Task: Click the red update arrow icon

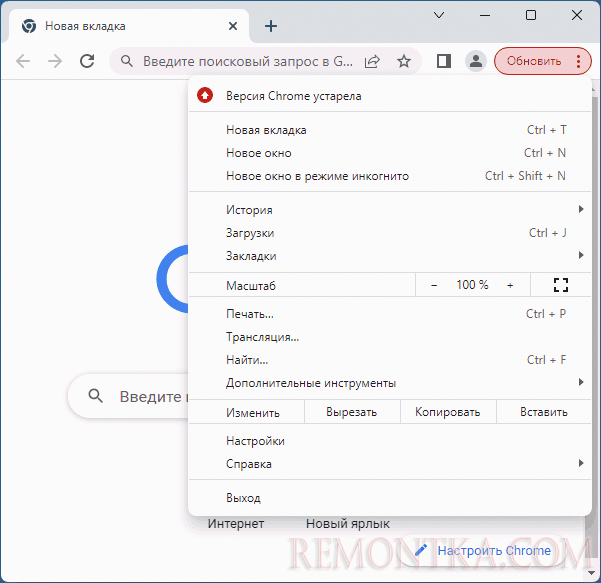Action: point(205,95)
